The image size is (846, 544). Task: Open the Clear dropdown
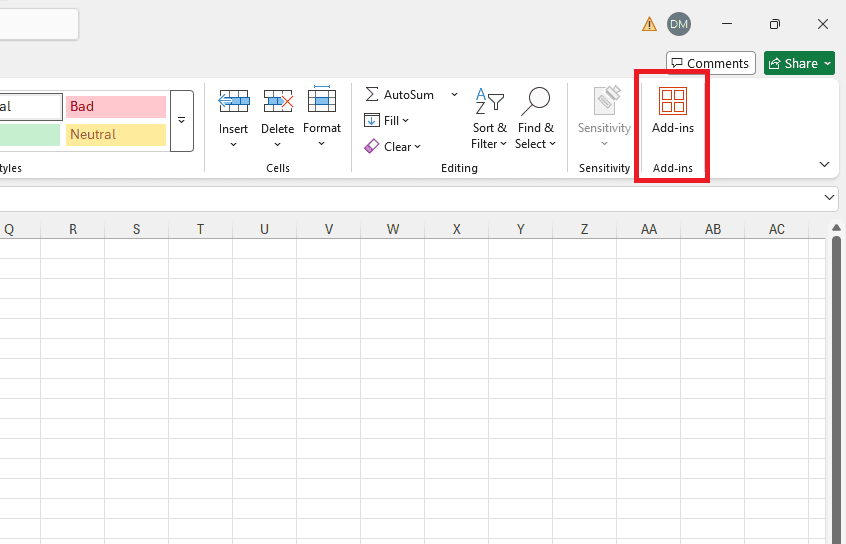(393, 146)
